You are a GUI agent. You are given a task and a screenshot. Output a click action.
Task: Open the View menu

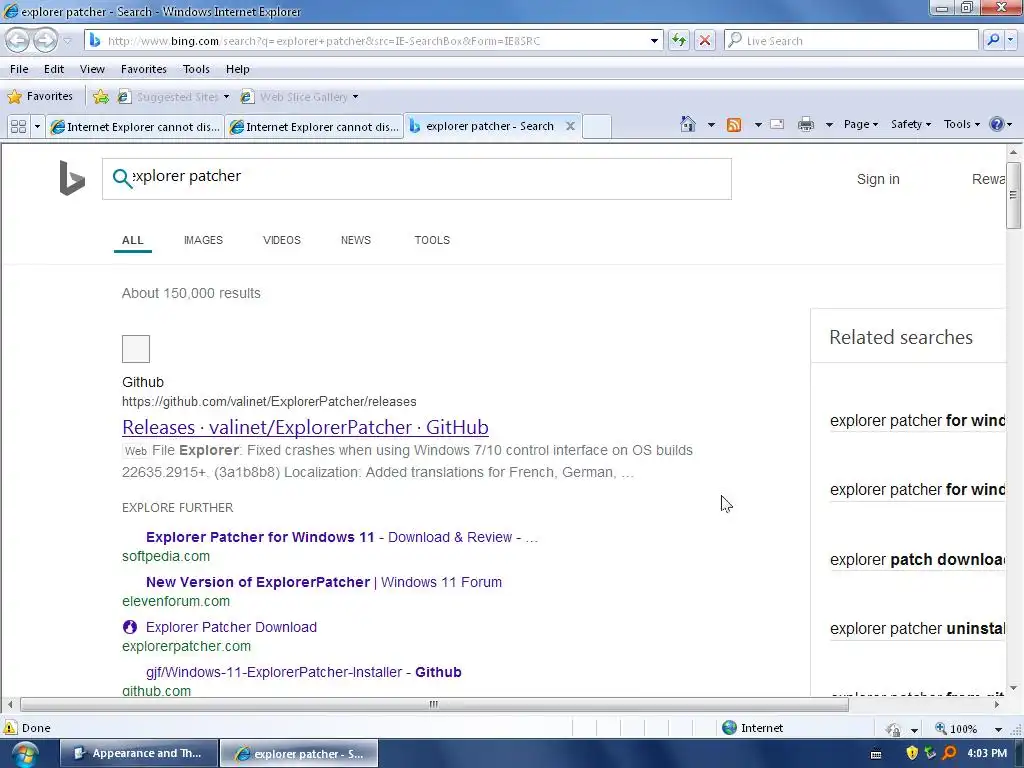[92, 69]
